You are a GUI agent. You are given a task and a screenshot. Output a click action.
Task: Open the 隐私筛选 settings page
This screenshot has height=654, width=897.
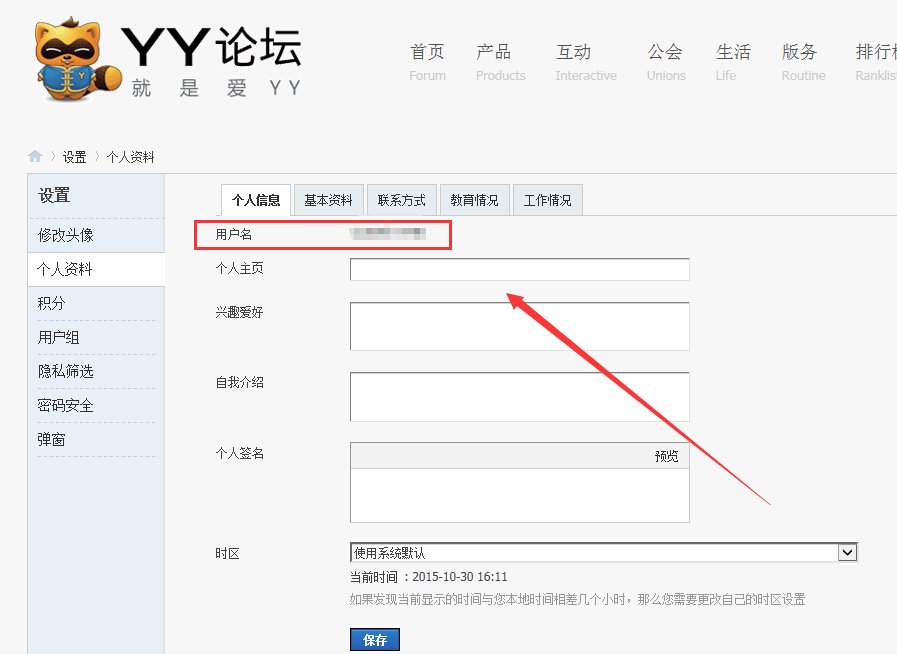(89, 371)
